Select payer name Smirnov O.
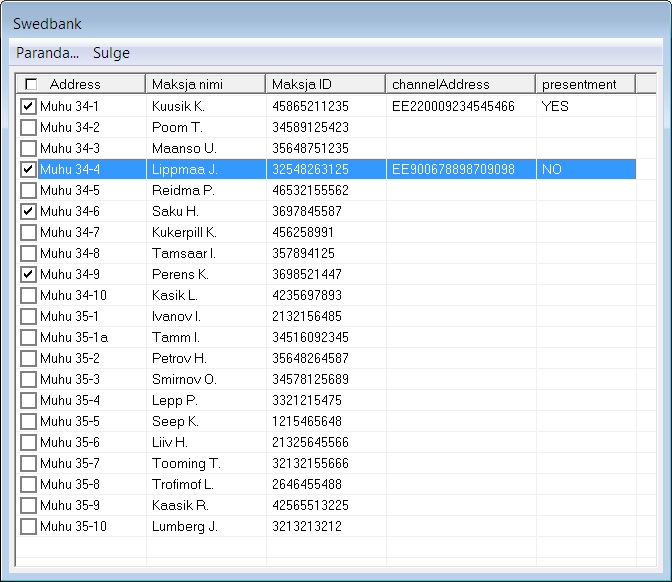 click(184, 379)
